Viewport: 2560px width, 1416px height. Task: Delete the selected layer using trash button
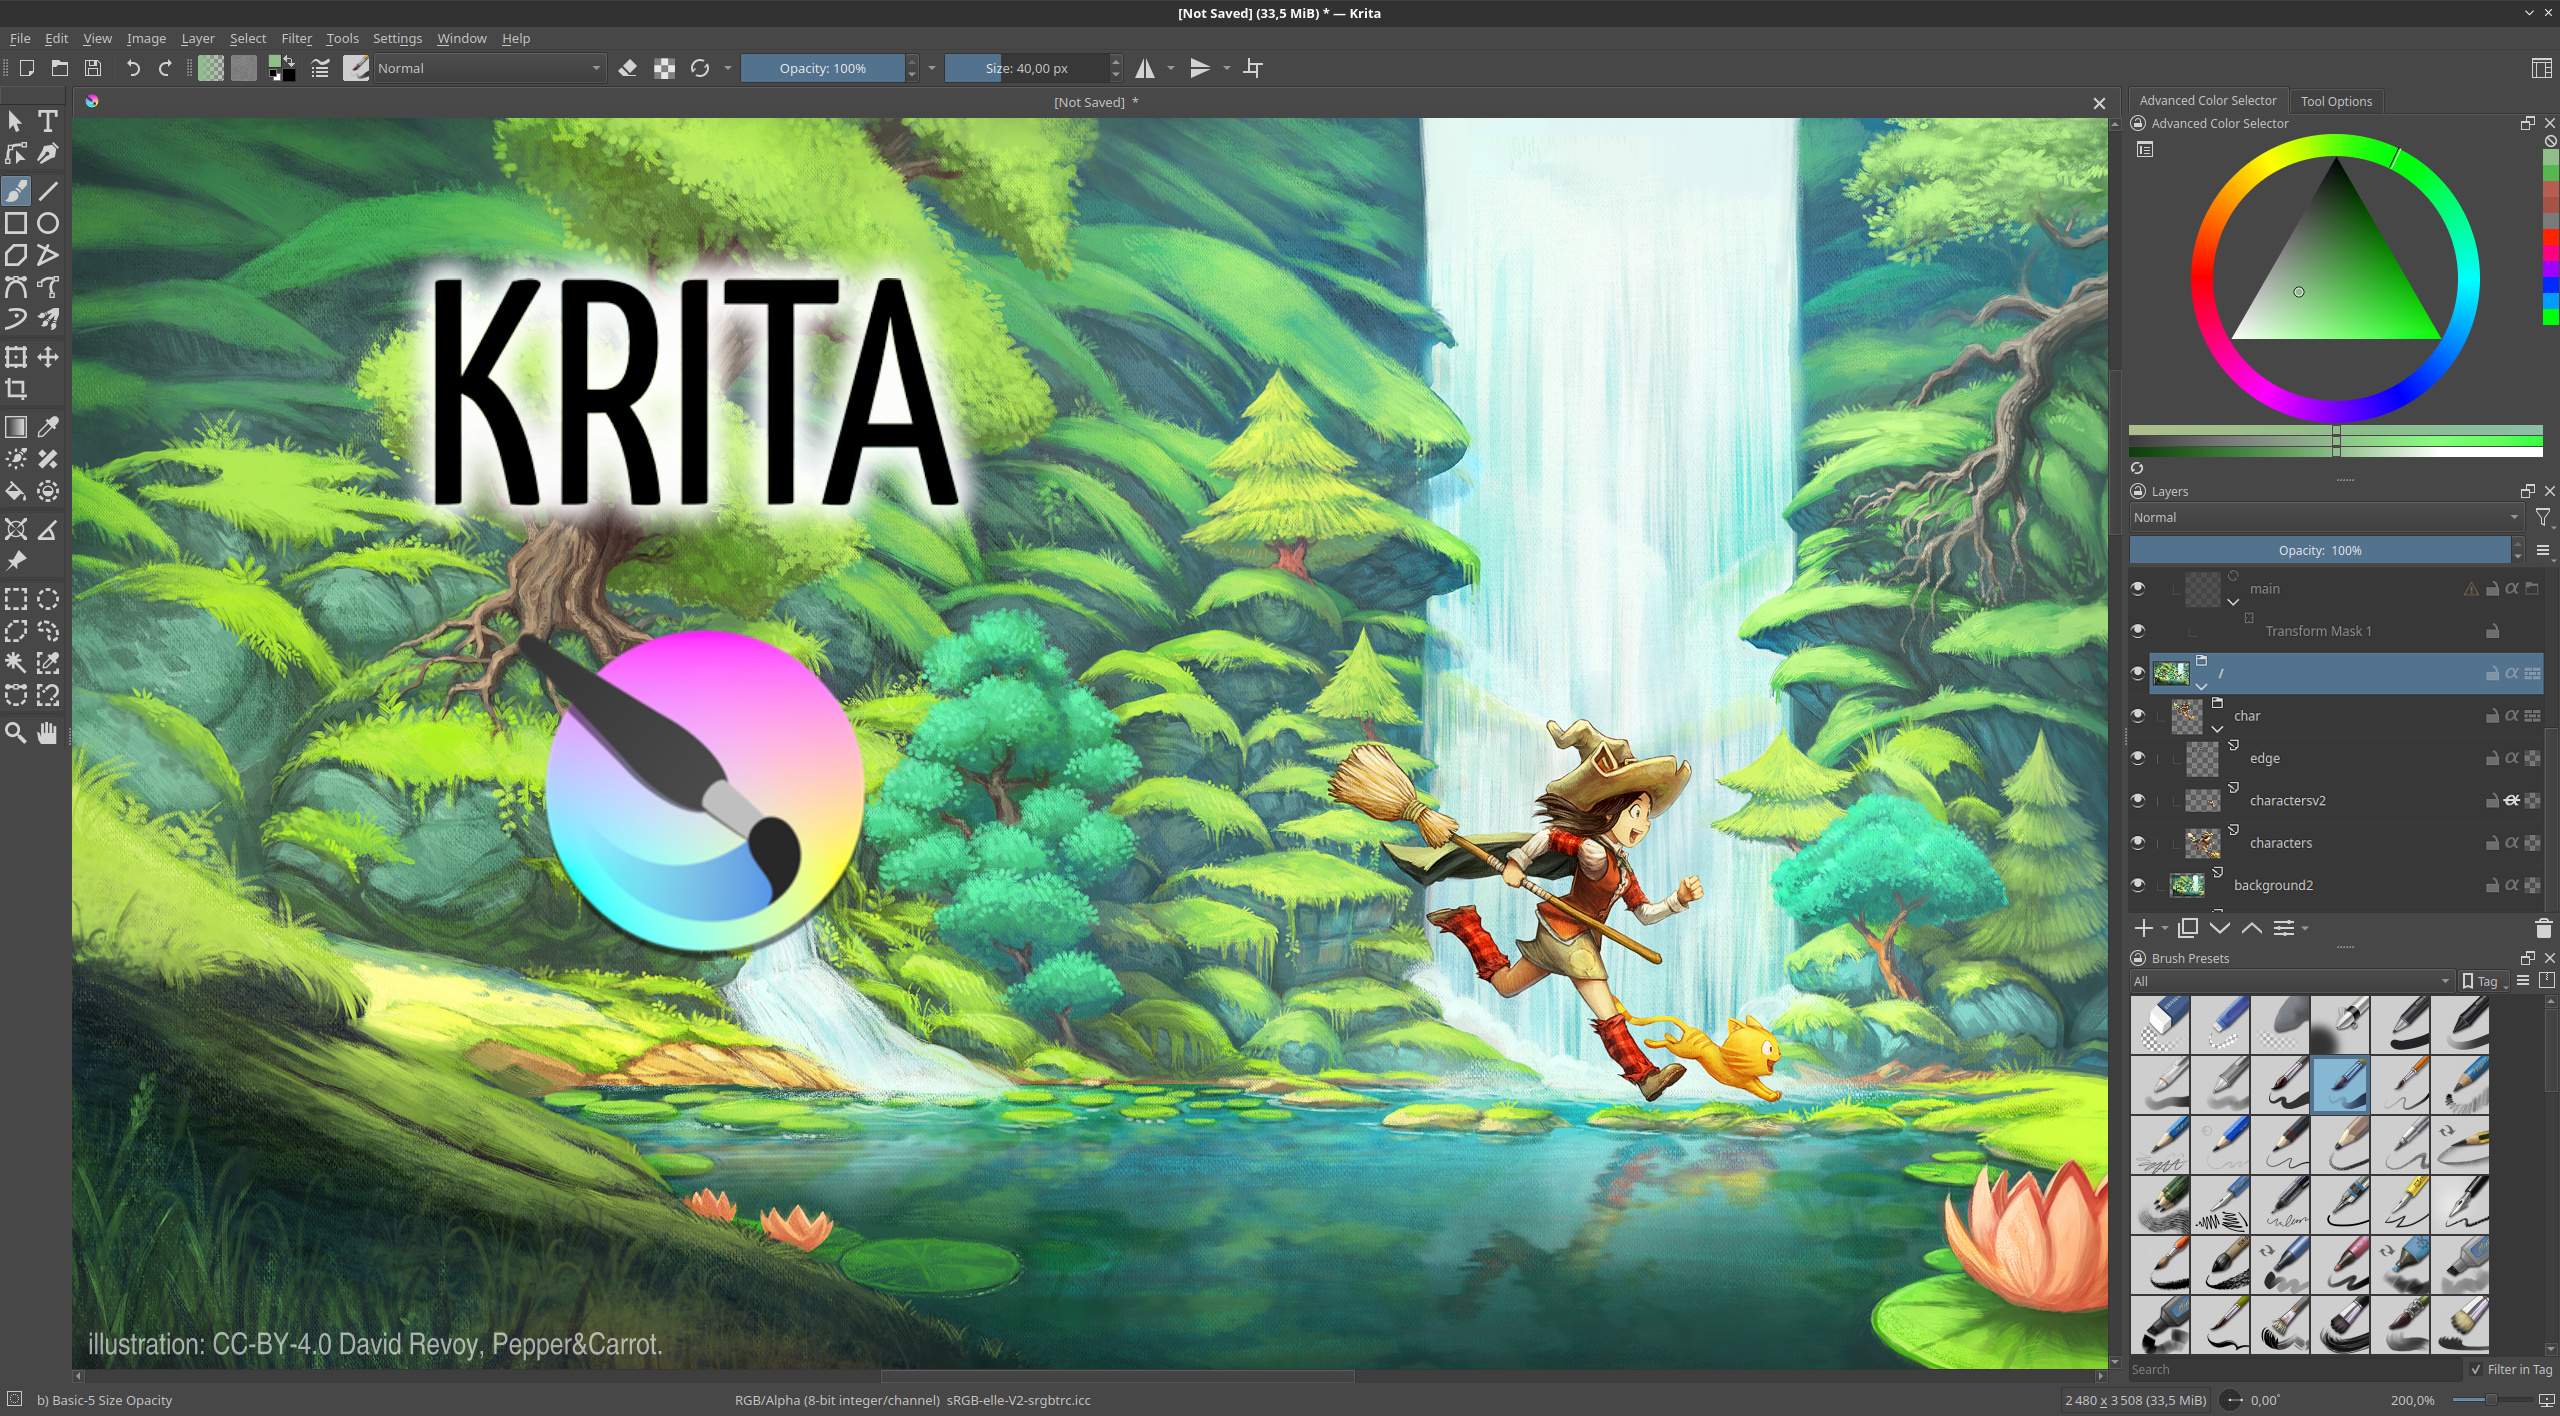tap(2541, 928)
